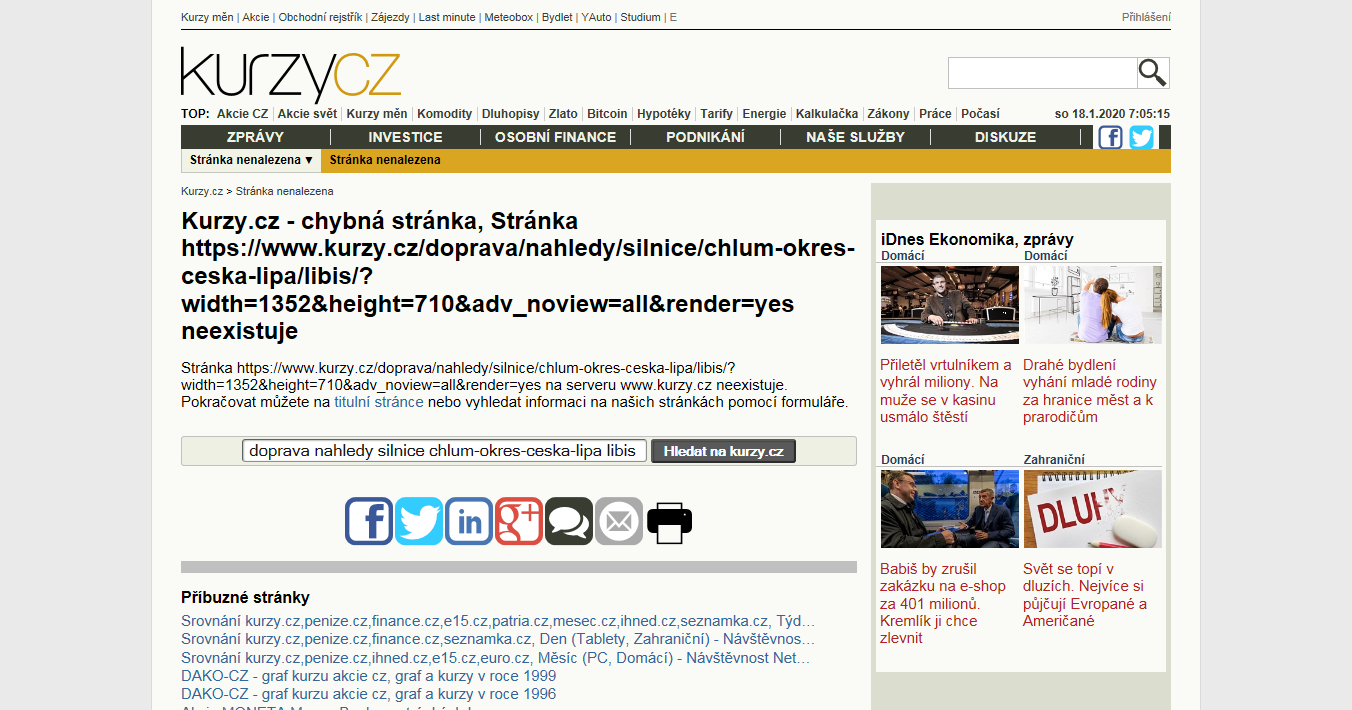Select 'Stránka nenalezena' yellow bar tab
Screen dimensions: 1352x710
(x=385, y=160)
